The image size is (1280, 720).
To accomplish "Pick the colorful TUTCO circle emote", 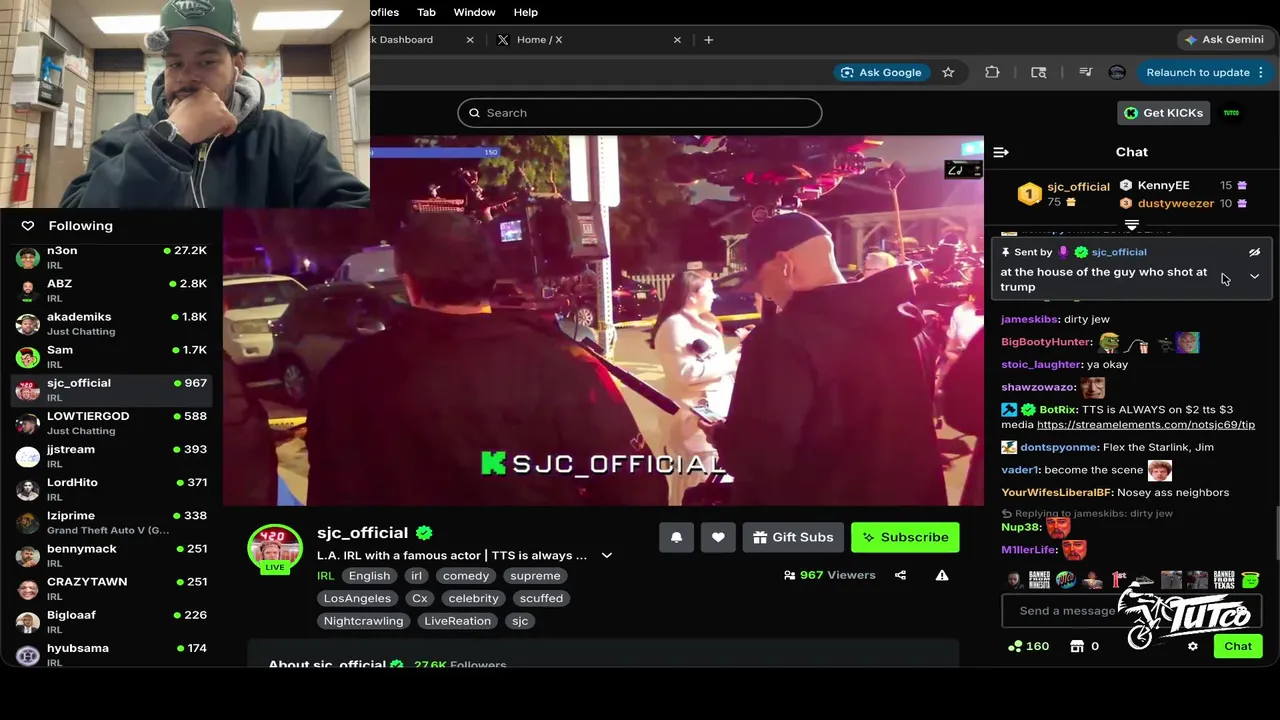I will tap(1066, 580).
